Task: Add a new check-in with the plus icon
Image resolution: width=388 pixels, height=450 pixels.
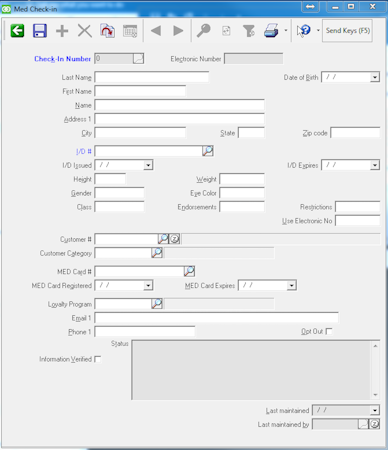Action: (x=62, y=31)
